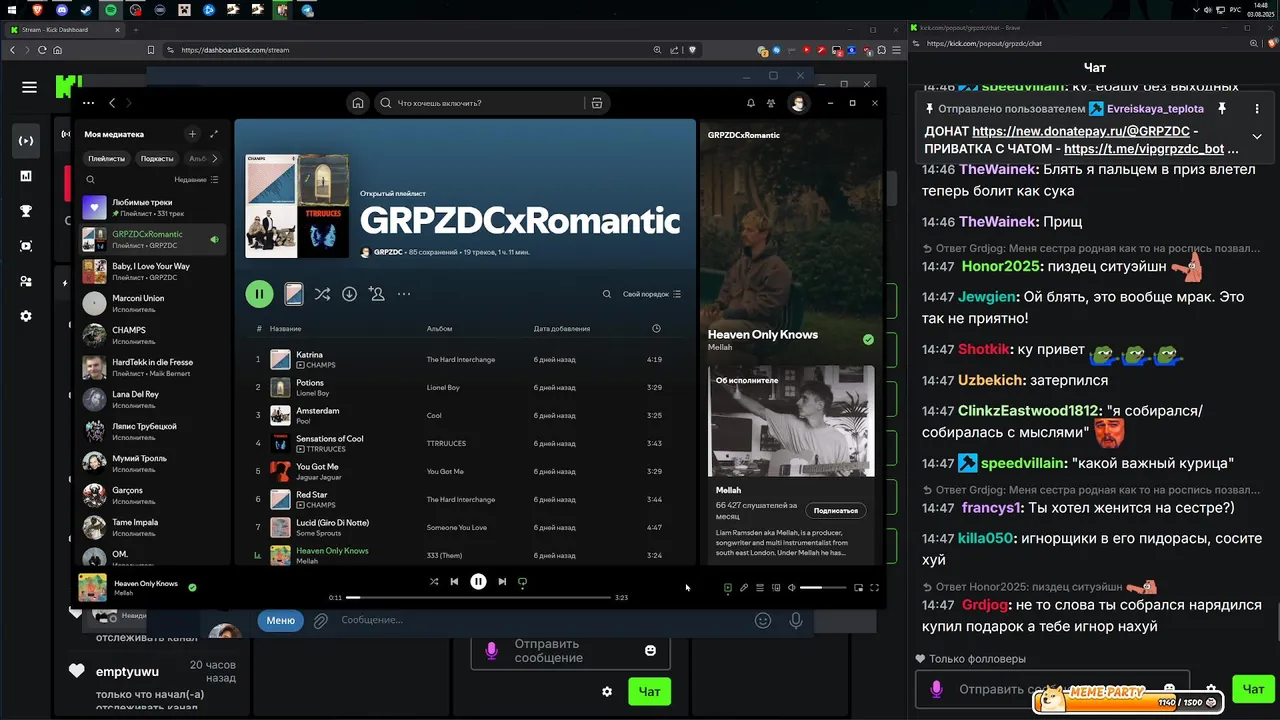Click GRPZDC playlist owner link
The width and height of the screenshot is (1280, 720).
click(x=388, y=252)
